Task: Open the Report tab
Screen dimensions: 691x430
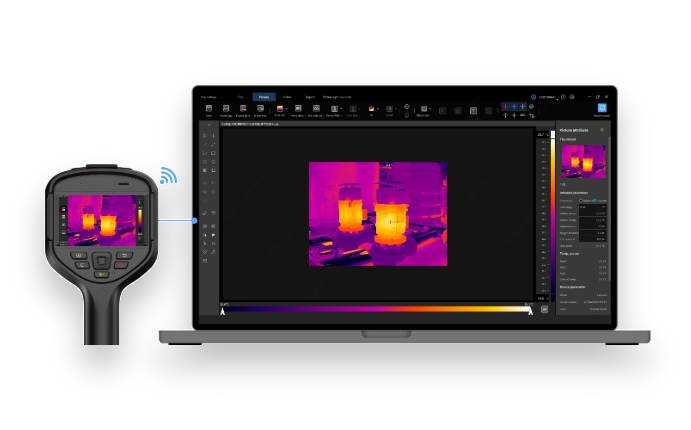Action: 310,97
